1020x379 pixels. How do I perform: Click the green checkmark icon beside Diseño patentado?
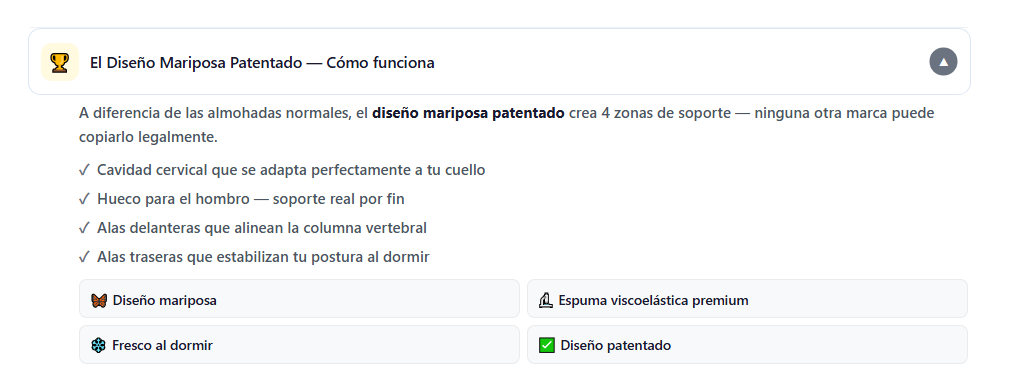tap(546, 345)
